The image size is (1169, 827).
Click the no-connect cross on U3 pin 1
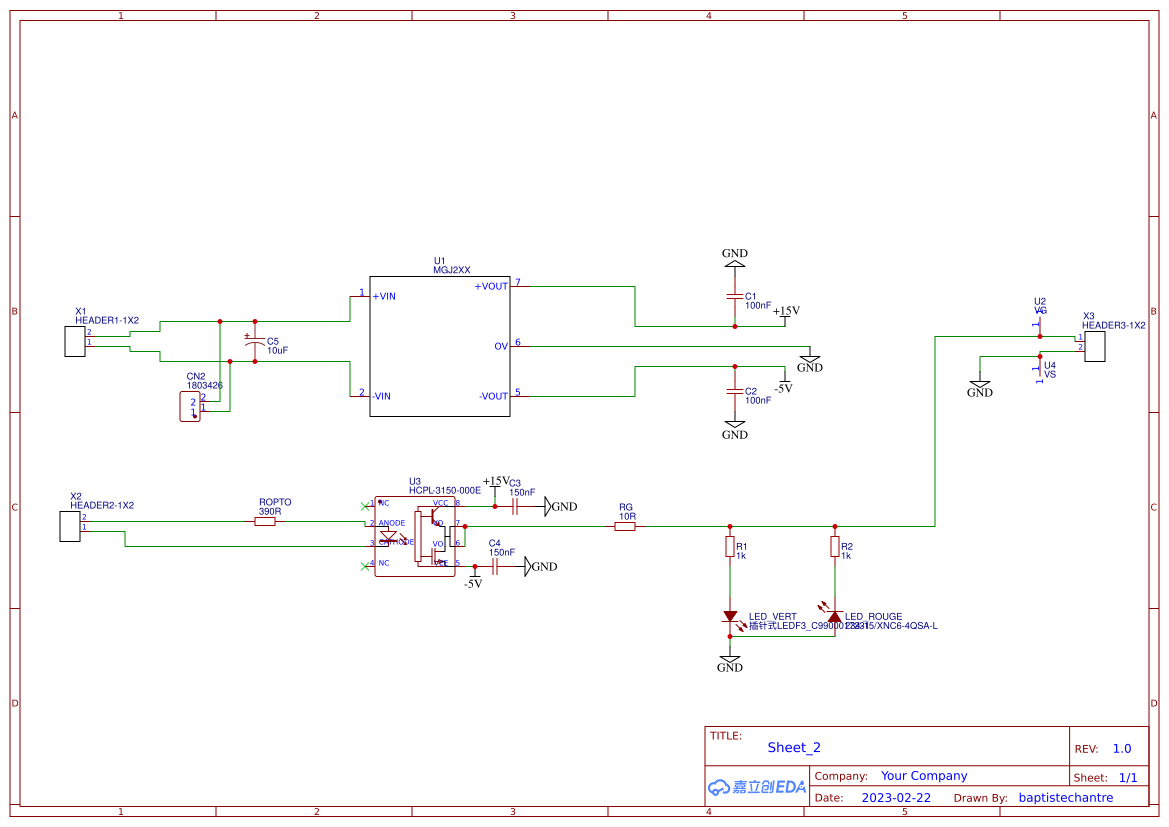(365, 505)
